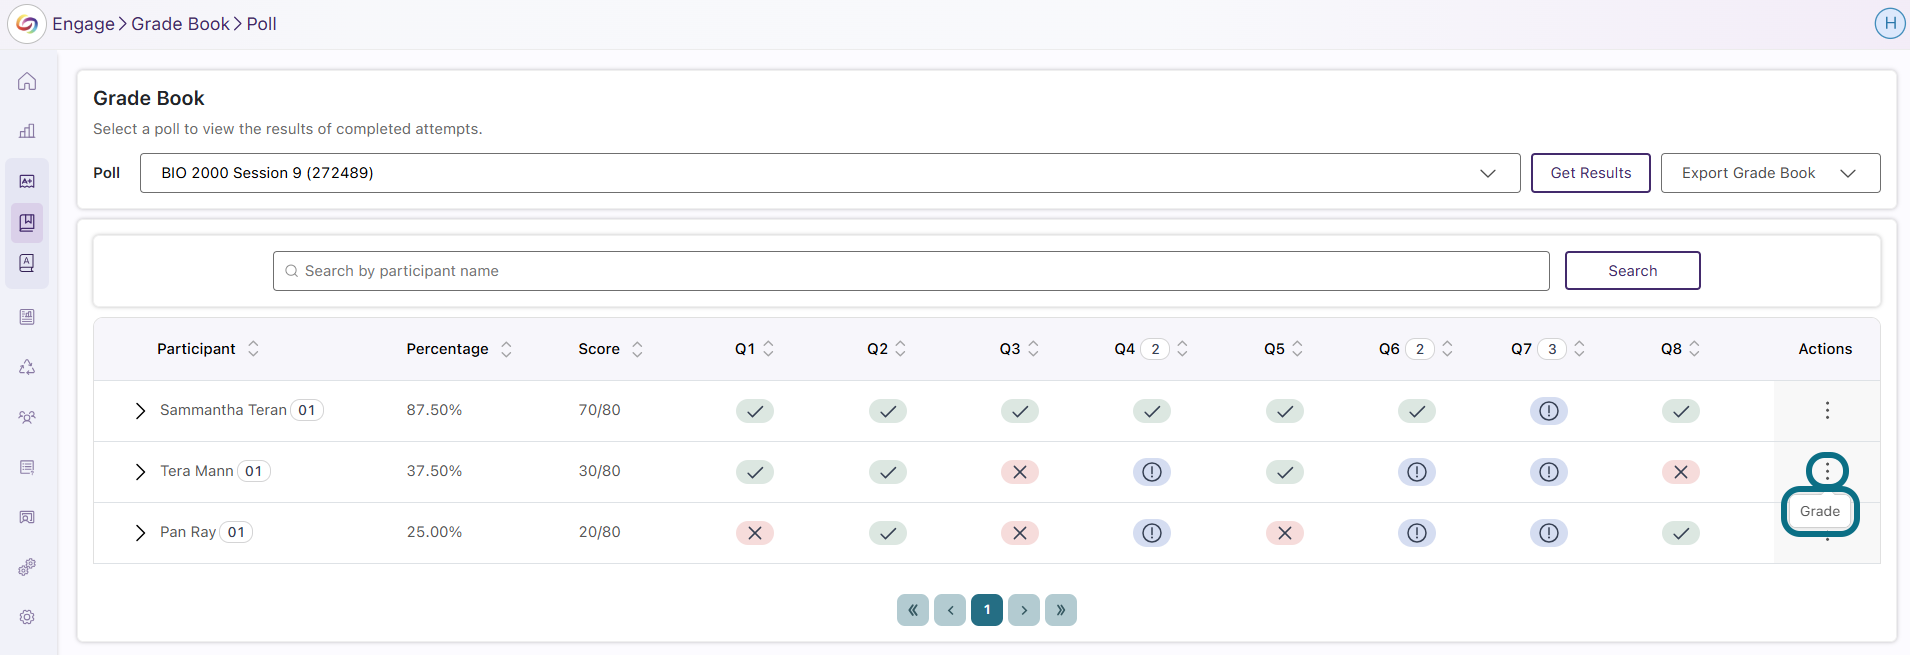Sort table by Q6 column
Image resolution: width=1910 pixels, height=655 pixels.
click(x=1447, y=349)
